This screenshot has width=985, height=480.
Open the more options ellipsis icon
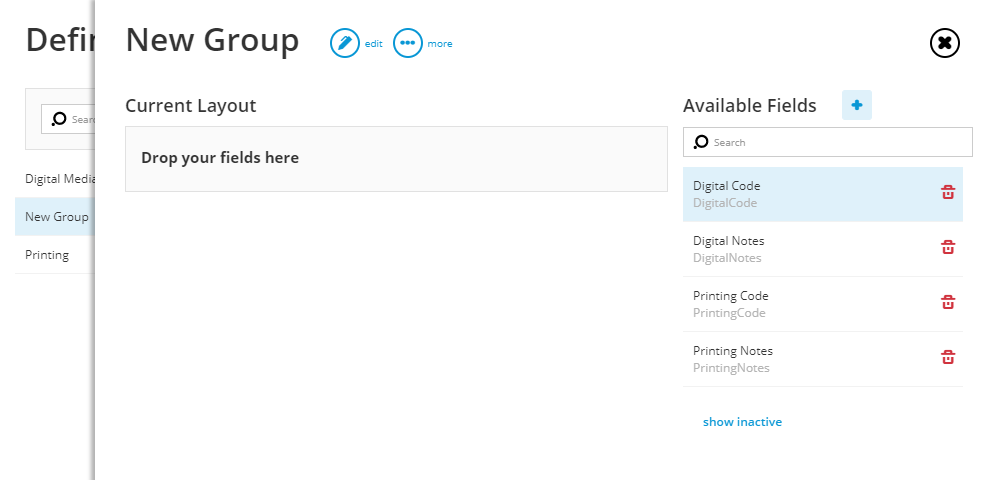coord(408,43)
